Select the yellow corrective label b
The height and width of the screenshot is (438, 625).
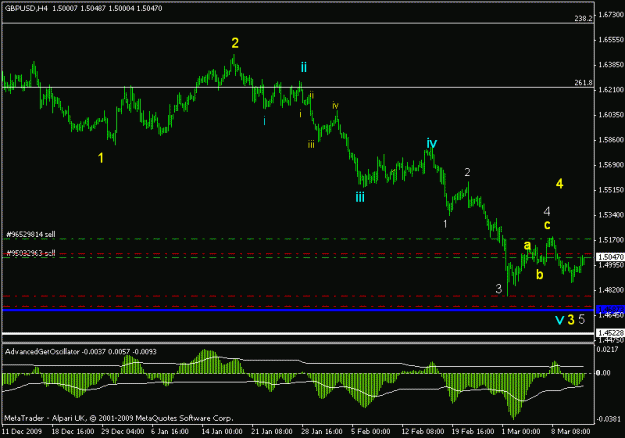point(539,274)
